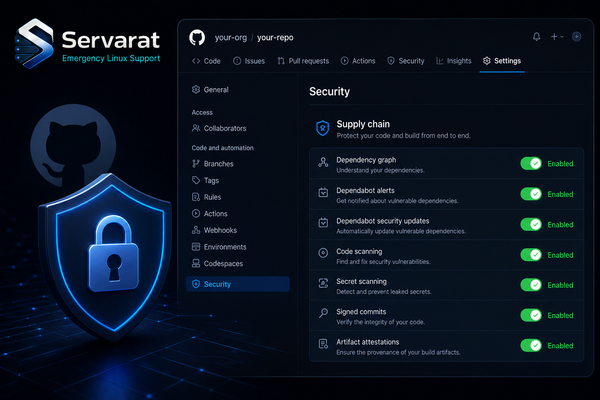Open Branches settings in sidebar
This screenshot has height=400, width=600.
[212, 164]
